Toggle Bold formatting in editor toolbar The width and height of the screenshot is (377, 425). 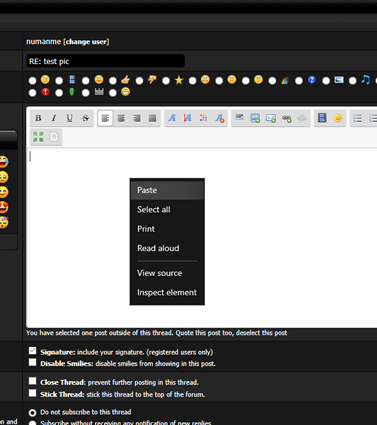[38, 118]
